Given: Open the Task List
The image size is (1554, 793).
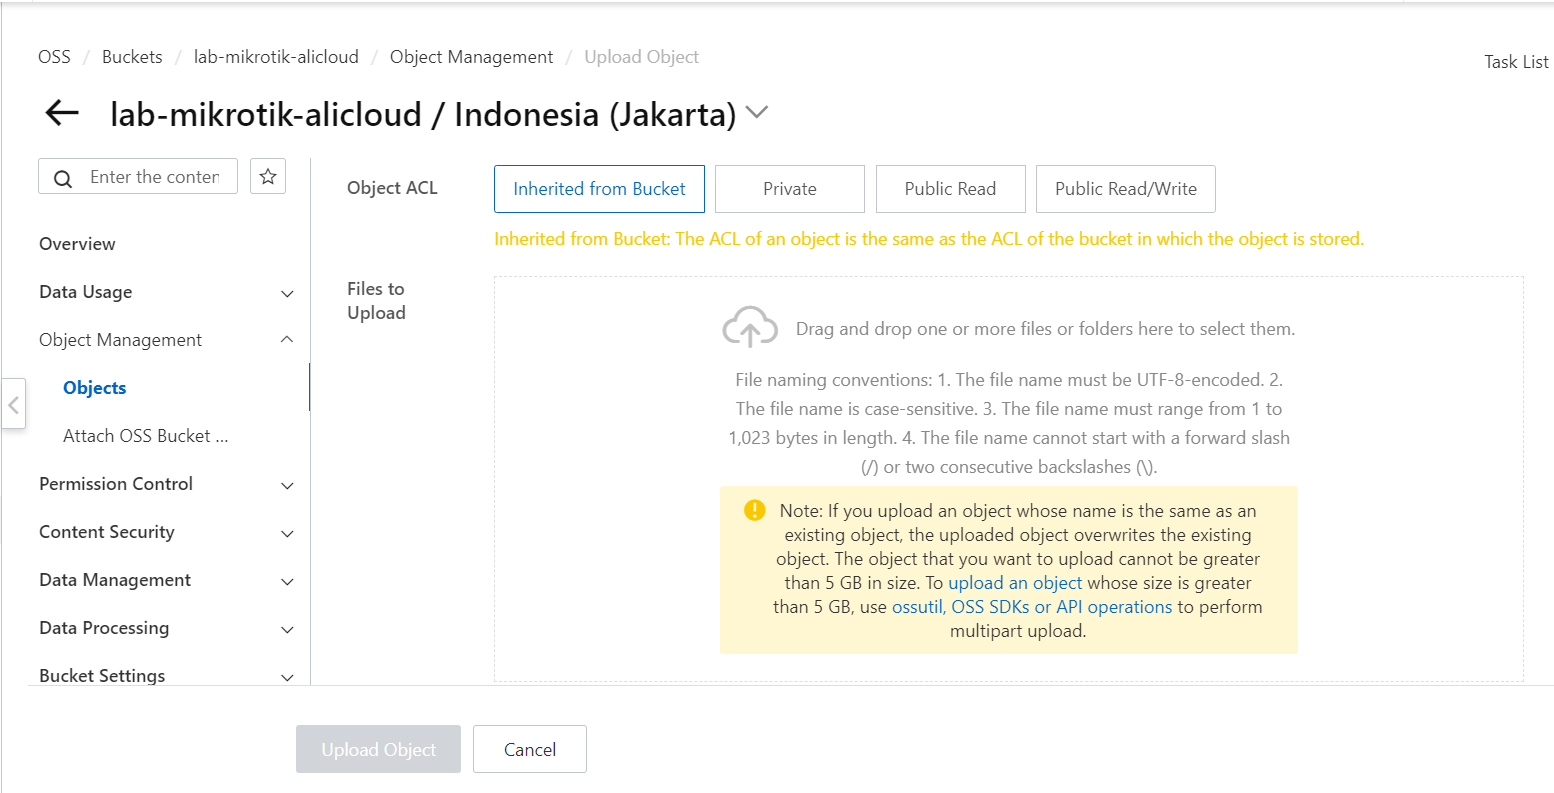Looking at the screenshot, I should click(1516, 62).
